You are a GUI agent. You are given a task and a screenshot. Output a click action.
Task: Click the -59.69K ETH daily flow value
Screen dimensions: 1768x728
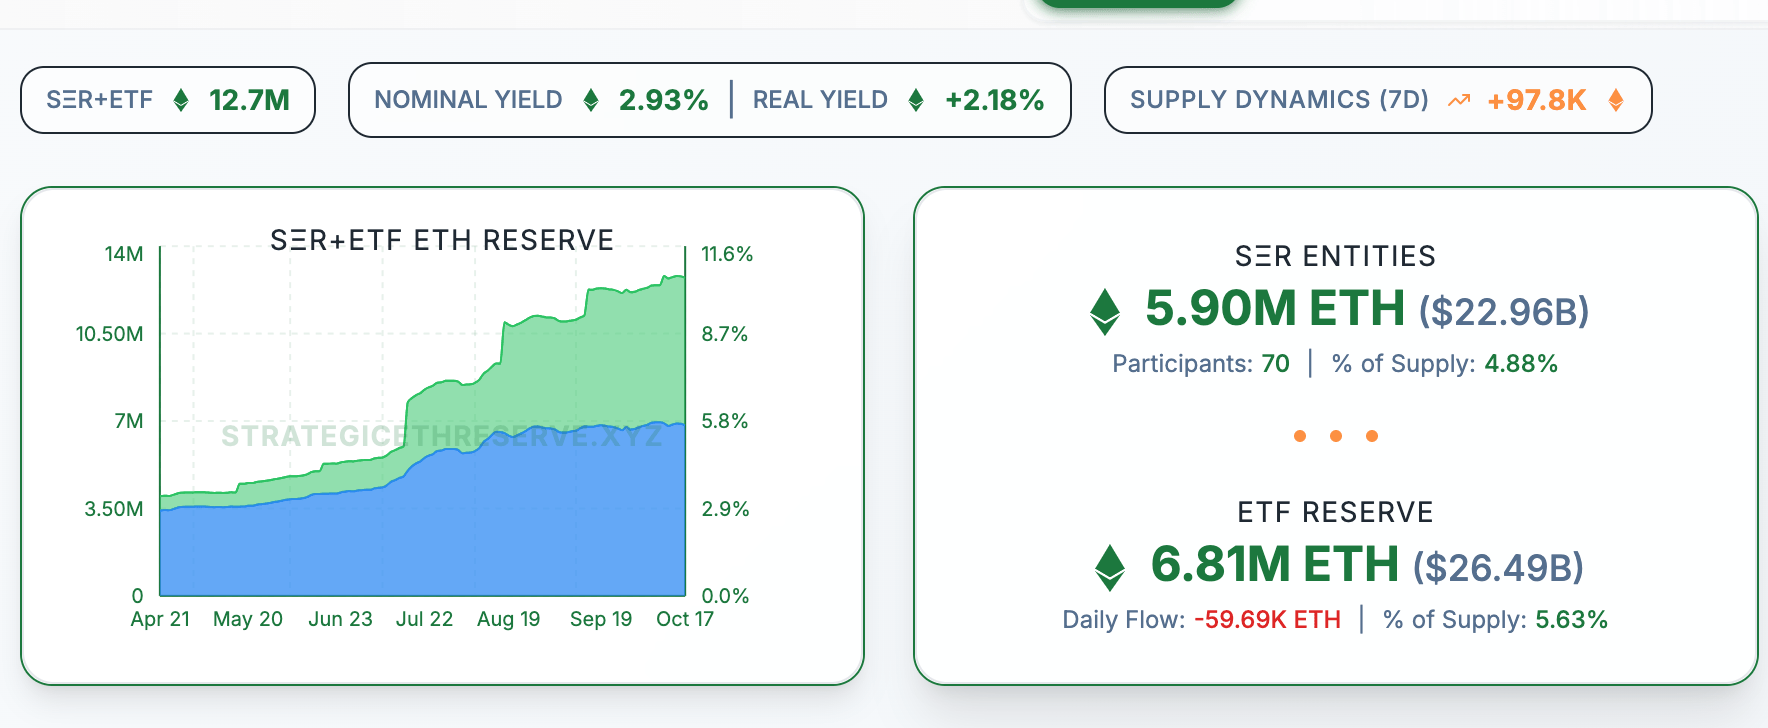(x=1267, y=620)
